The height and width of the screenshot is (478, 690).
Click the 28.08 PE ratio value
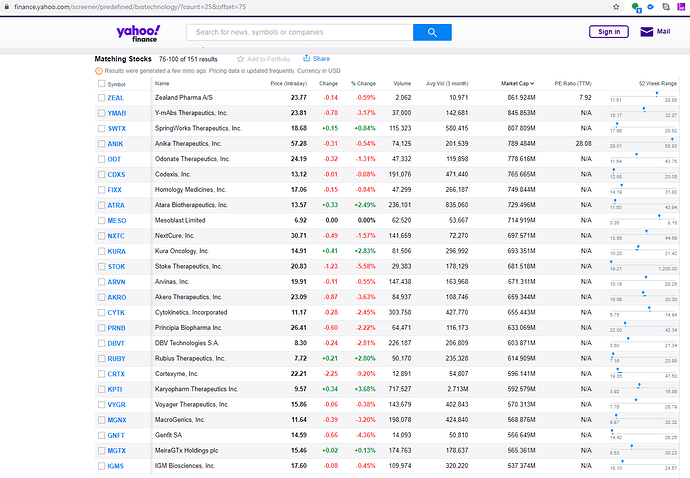pyautogui.click(x=584, y=143)
